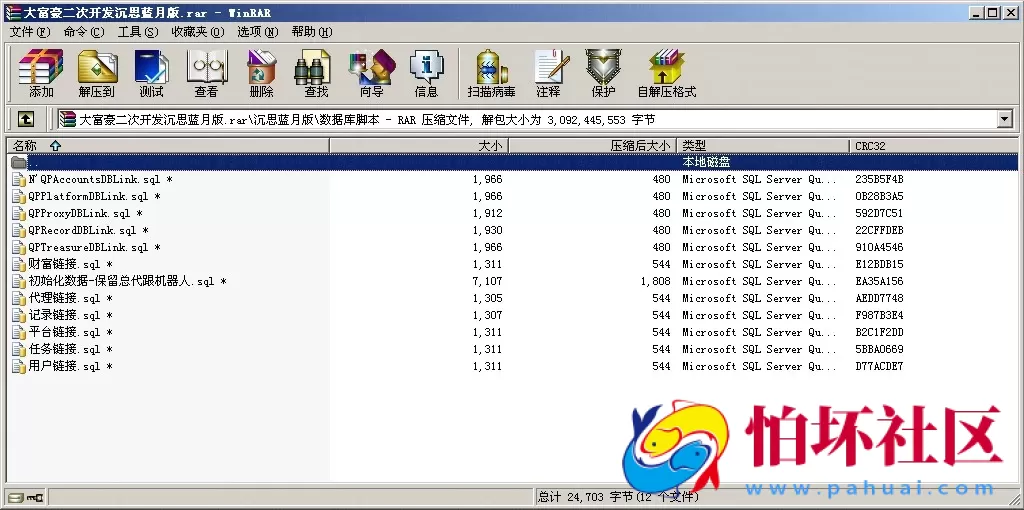Click file icon of 财富链接.sql
Viewport: 1024px width, 510px height.
(19, 264)
